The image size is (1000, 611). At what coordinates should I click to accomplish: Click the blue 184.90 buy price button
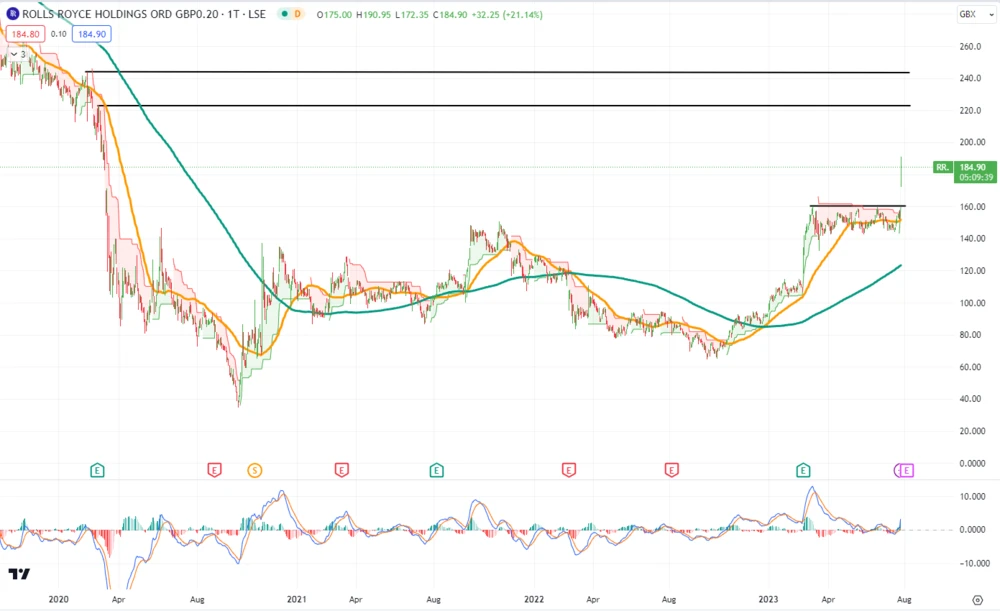click(x=90, y=34)
